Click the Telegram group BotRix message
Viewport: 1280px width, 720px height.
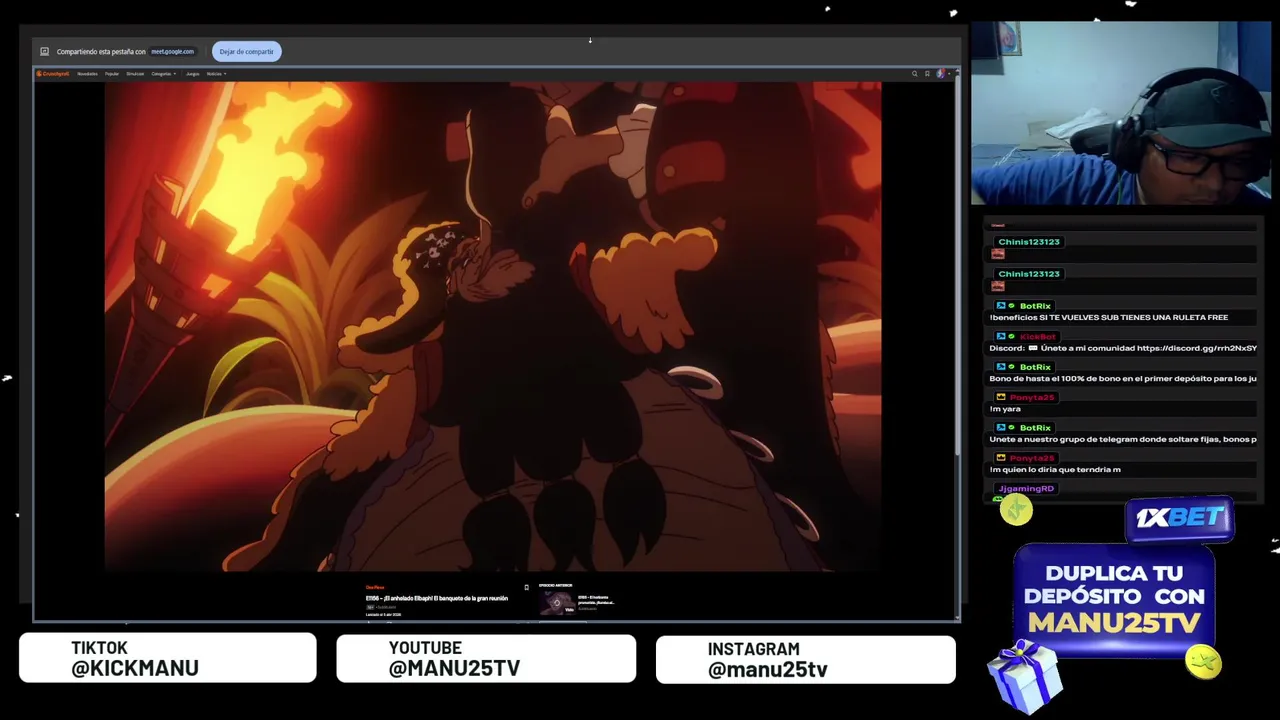(1123, 439)
